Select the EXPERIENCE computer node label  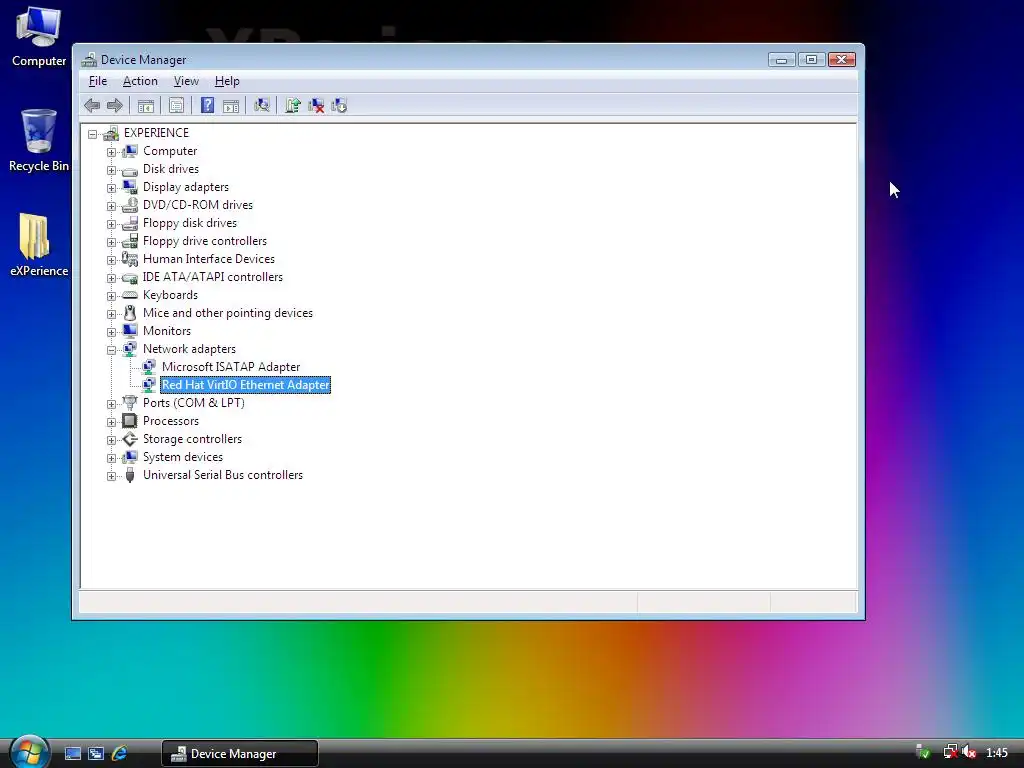(156, 133)
